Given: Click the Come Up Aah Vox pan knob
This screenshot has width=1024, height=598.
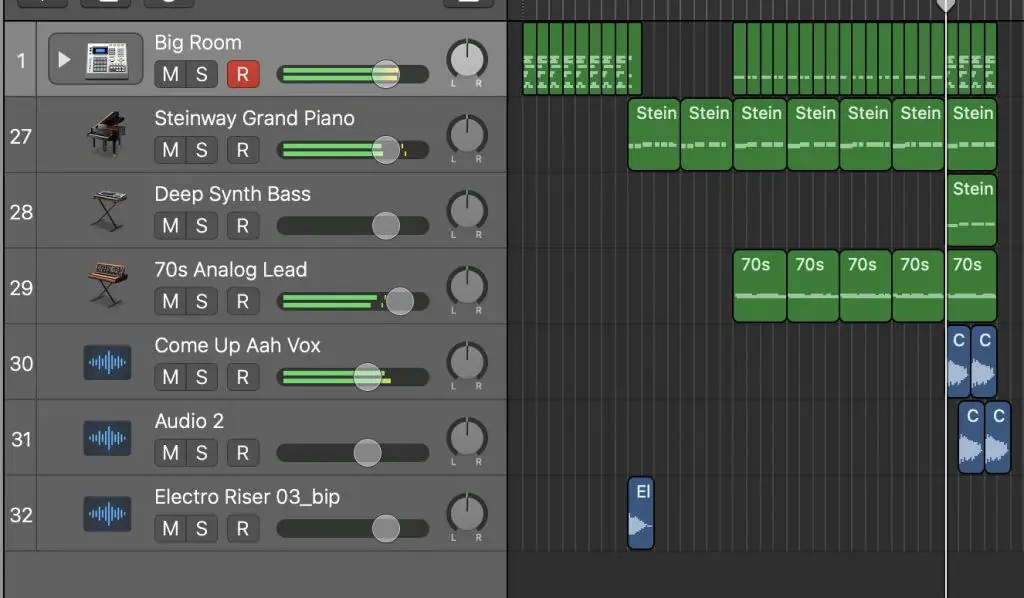Looking at the screenshot, I should click(467, 363).
